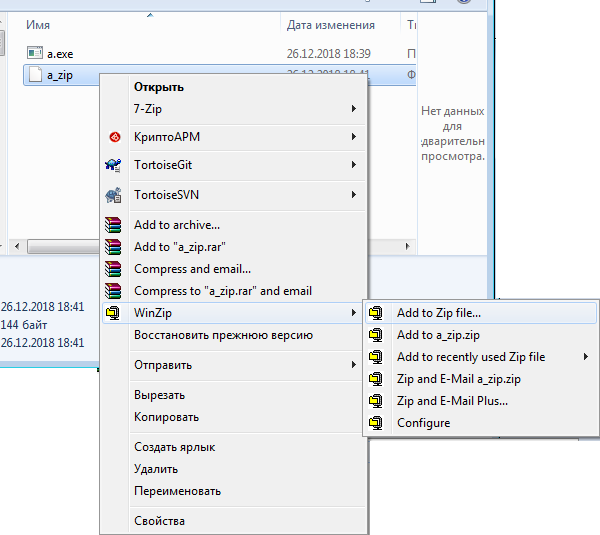600x535 pixels.
Task: Click the a.exe file icon
Action: coord(35,53)
